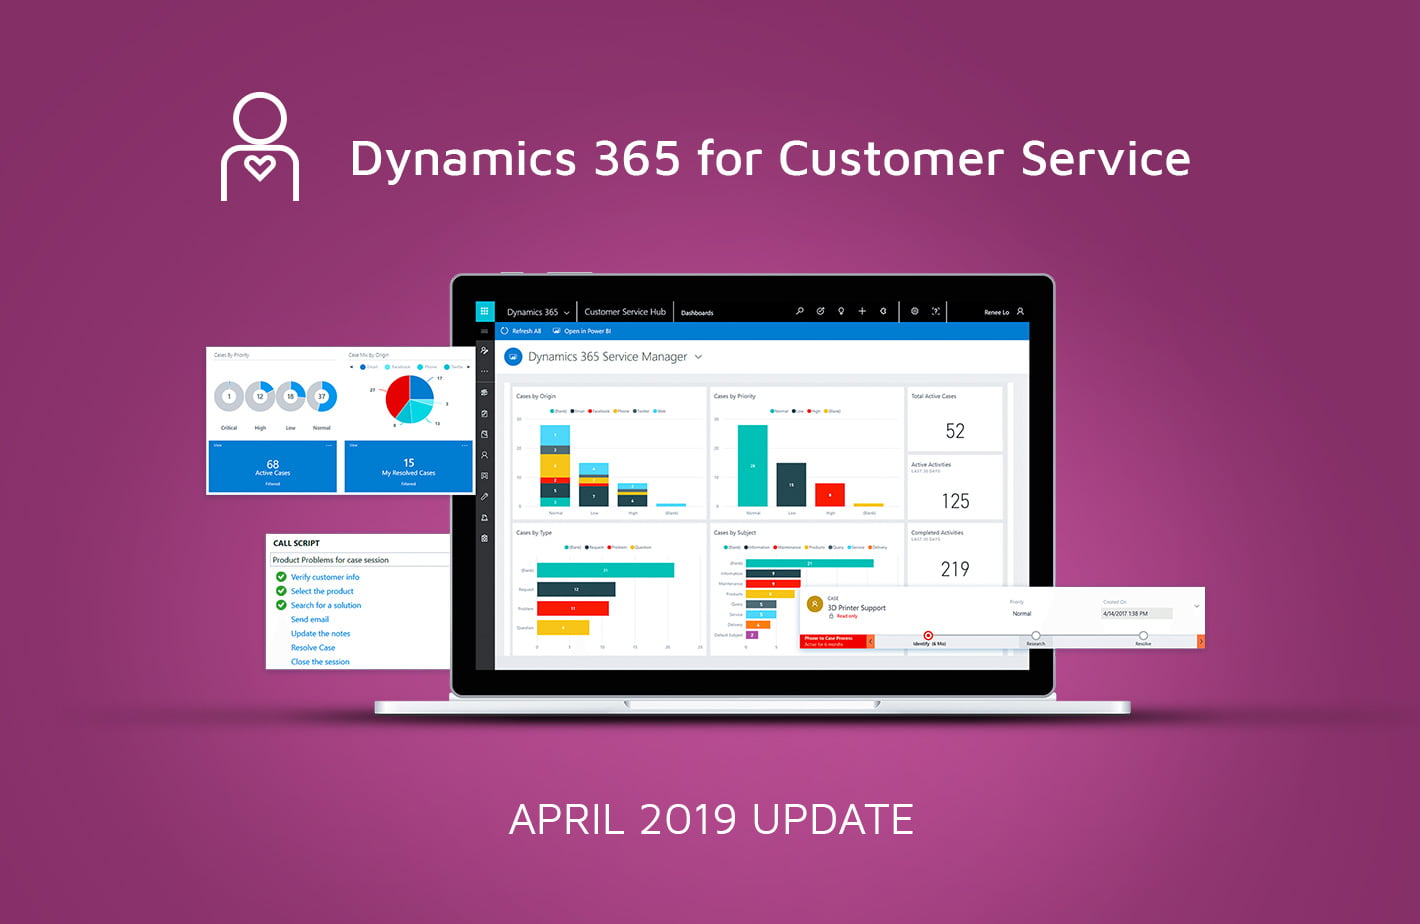Click the lightbulb assistant icon
The height and width of the screenshot is (924, 1420).
click(x=841, y=311)
